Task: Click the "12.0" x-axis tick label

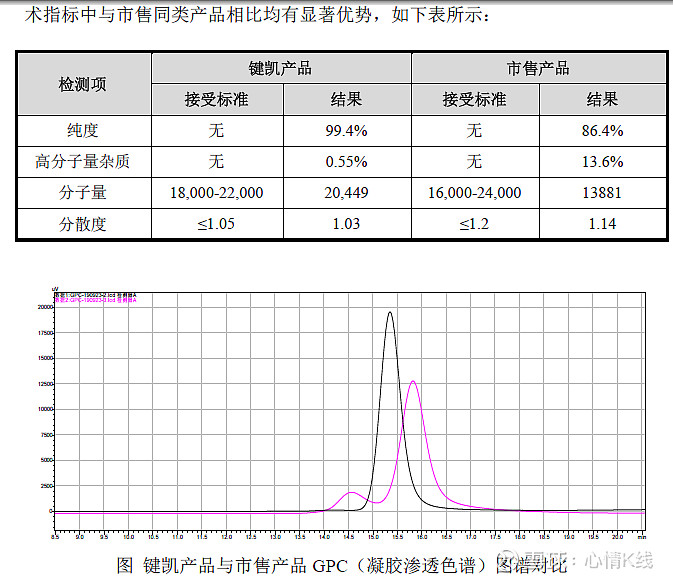Action: pos(227,536)
